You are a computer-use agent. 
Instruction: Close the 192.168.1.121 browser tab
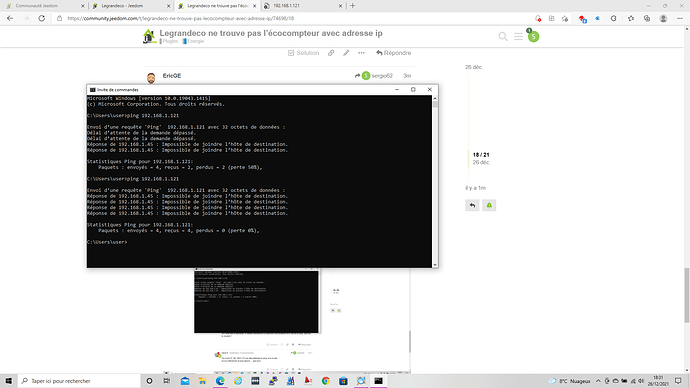(x=340, y=6)
